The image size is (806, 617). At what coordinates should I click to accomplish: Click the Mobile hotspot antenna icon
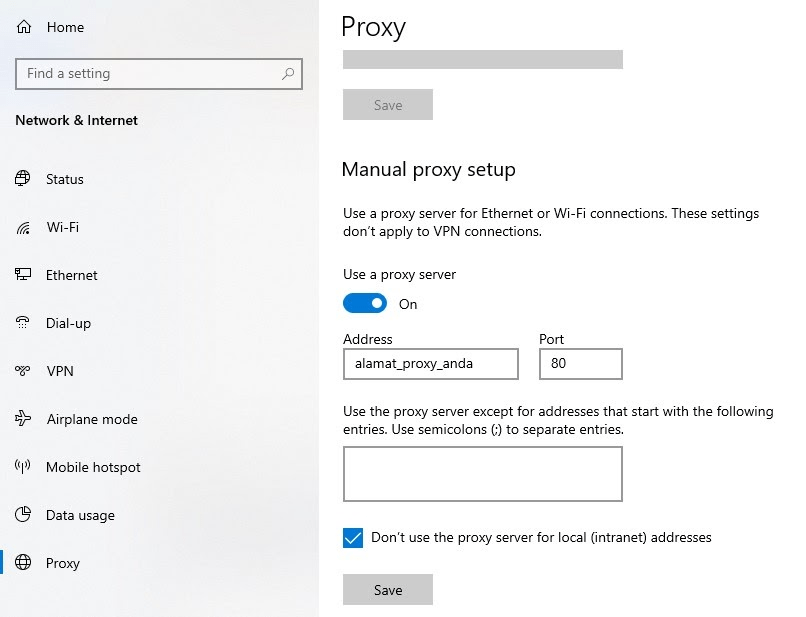click(x=23, y=466)
